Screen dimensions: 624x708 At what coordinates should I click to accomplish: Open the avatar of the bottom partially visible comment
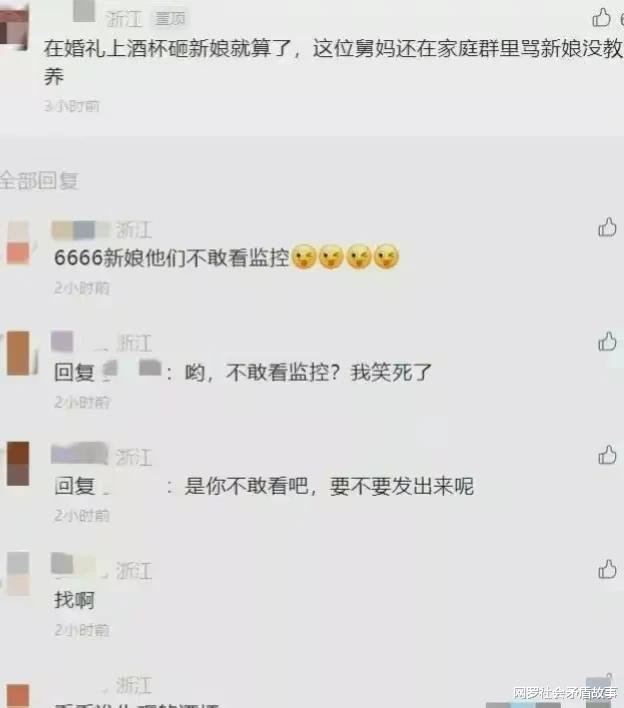18,696
